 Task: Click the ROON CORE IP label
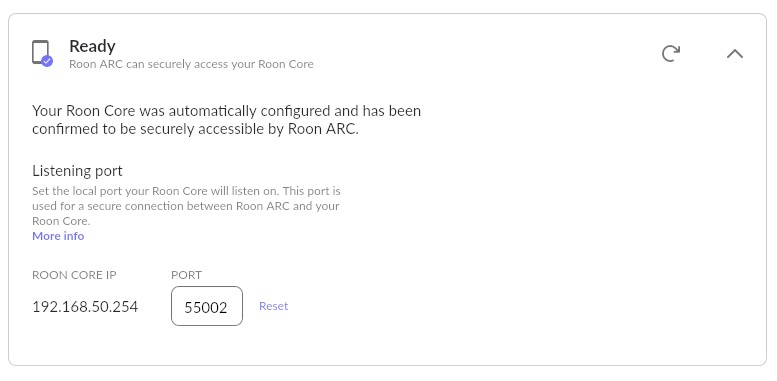point(74,275)
